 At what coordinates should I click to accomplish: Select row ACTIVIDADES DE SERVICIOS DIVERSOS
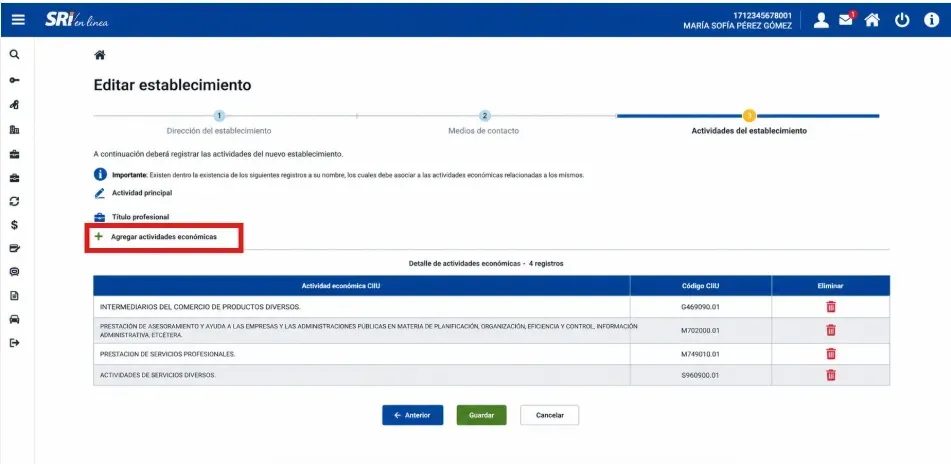tap(491, 375)
